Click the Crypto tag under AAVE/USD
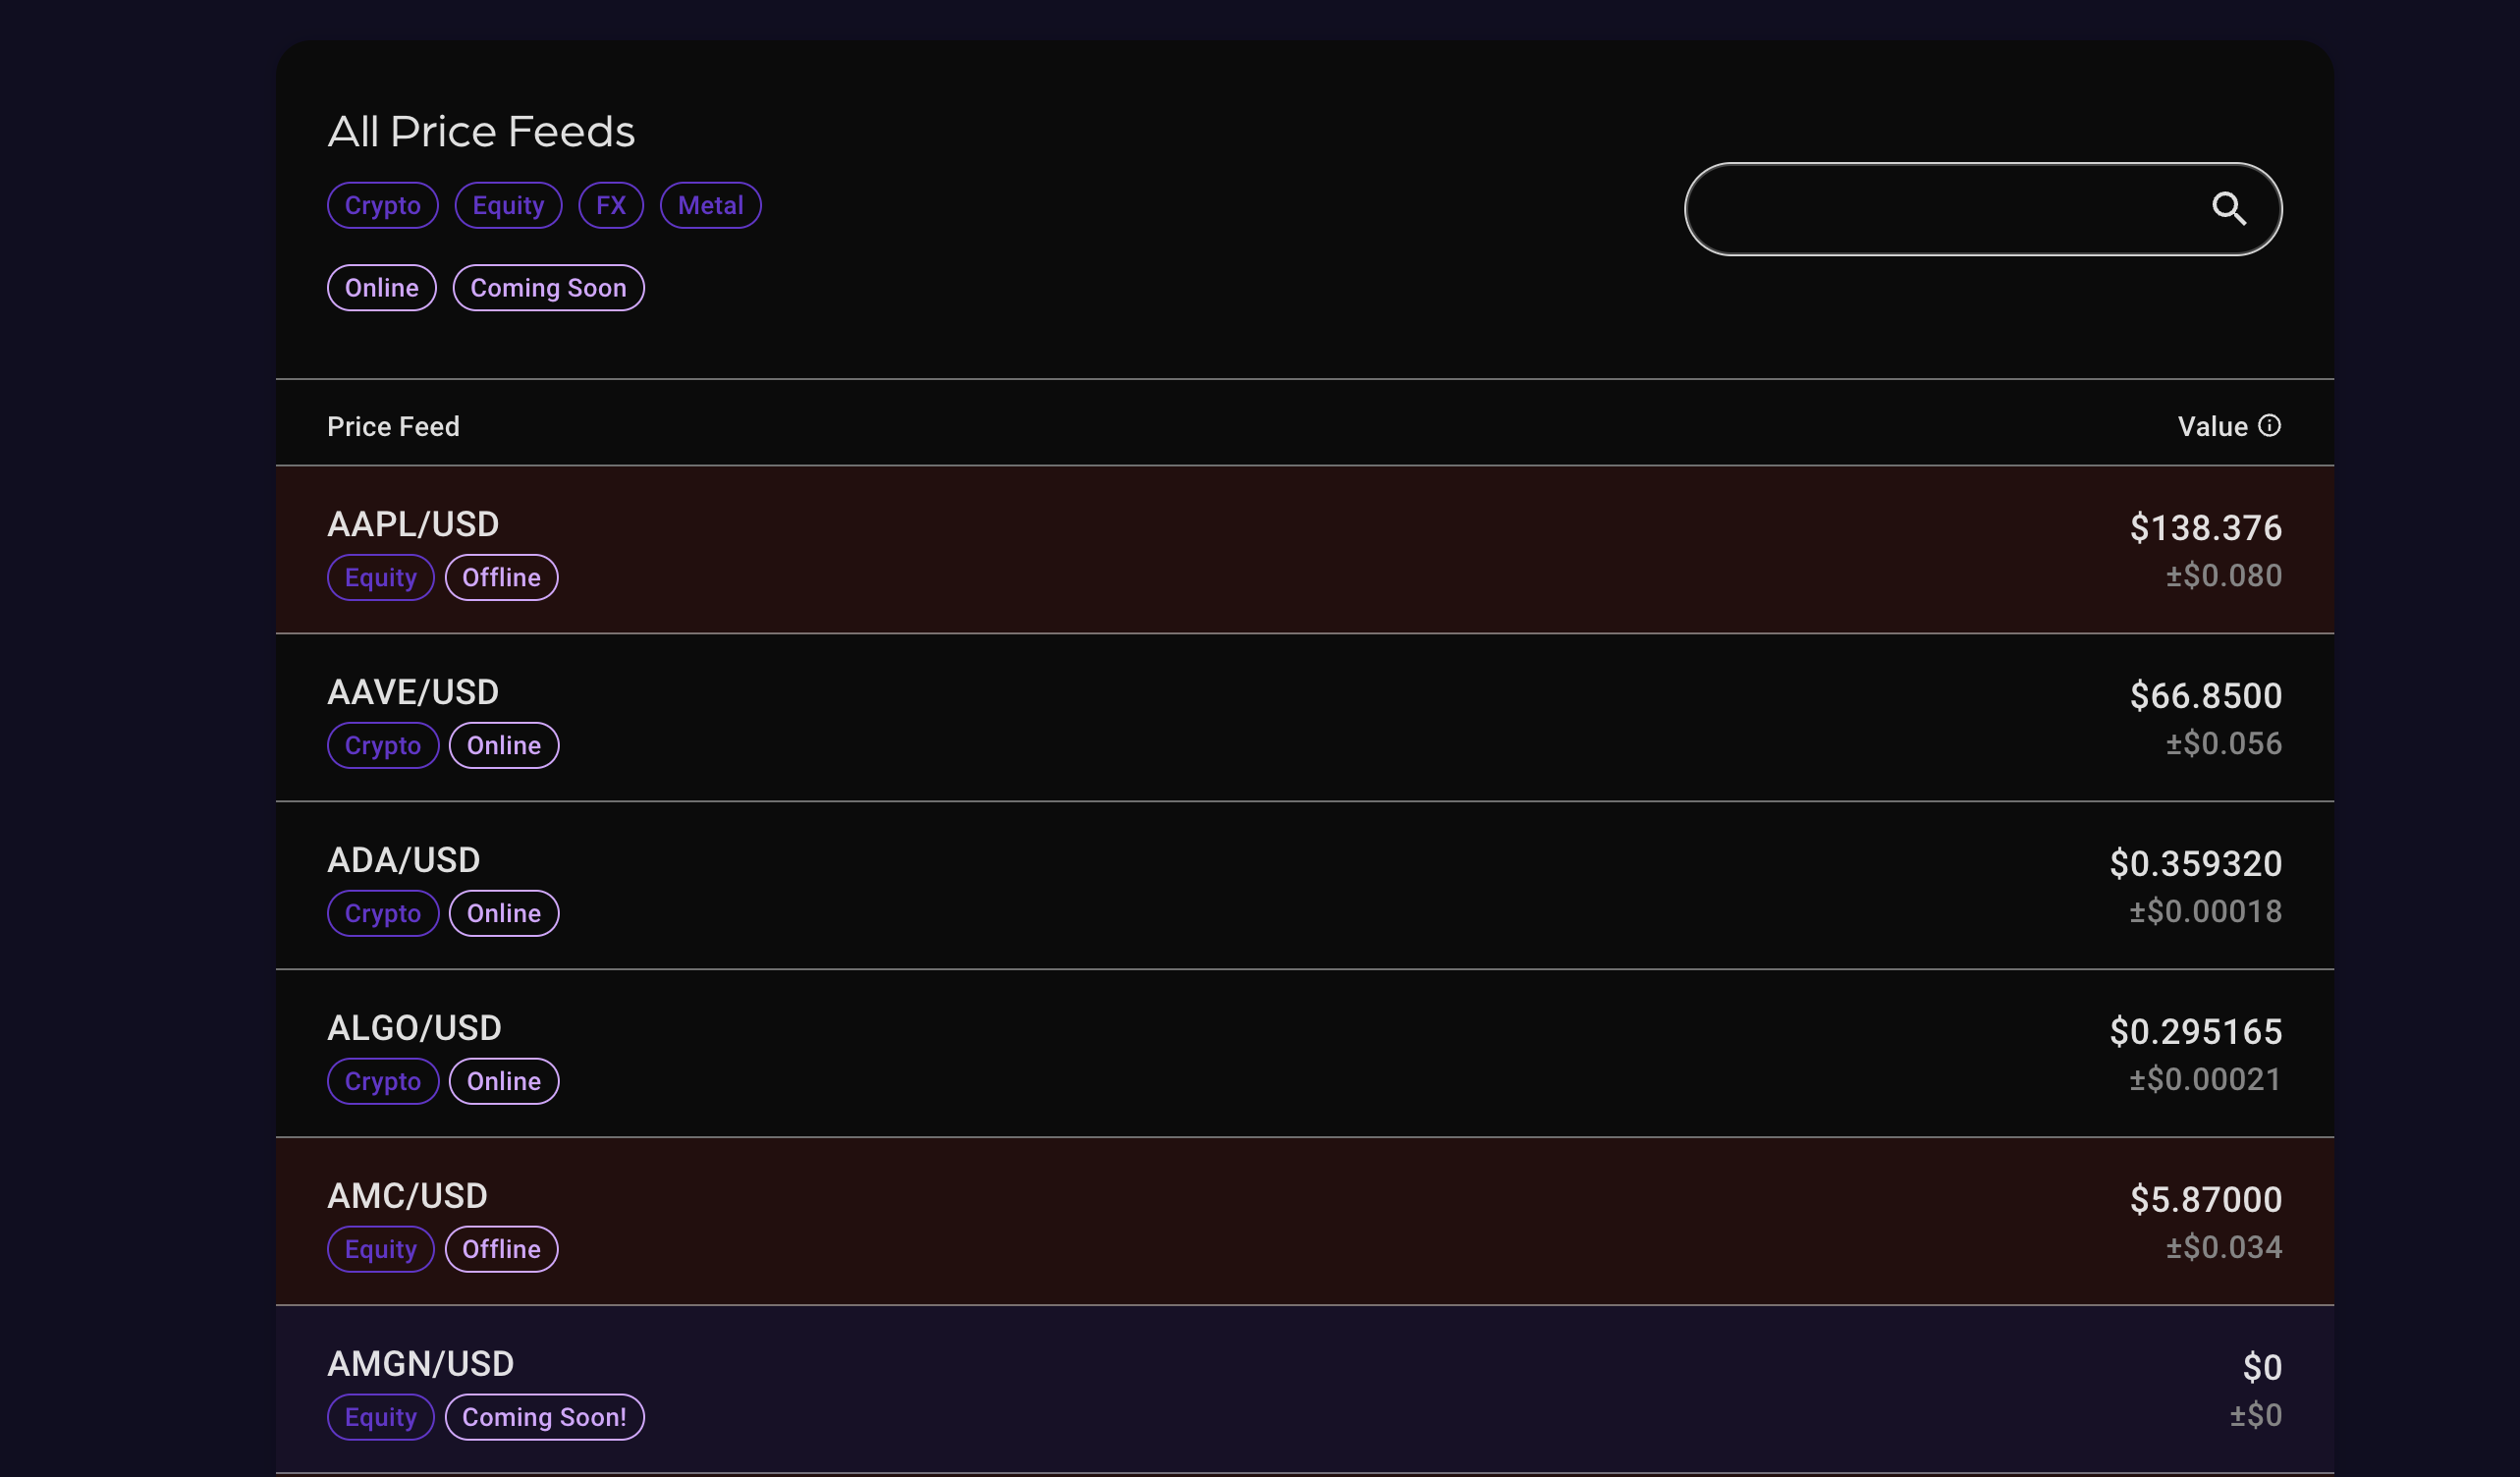Viewport: 2520px width, 1477px height. [382, 746]
